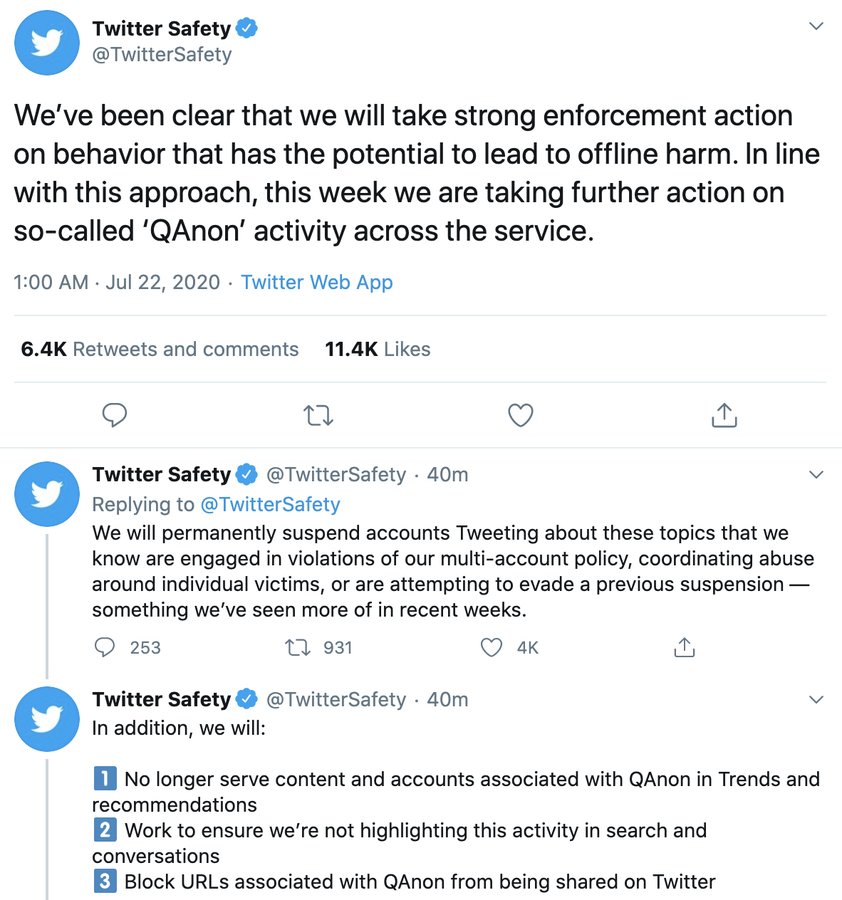This screenshot has height=900, width=842.
Task: Like the main Twitter Safety tweet
Action: pyautogui.click(x=521, y=415)
